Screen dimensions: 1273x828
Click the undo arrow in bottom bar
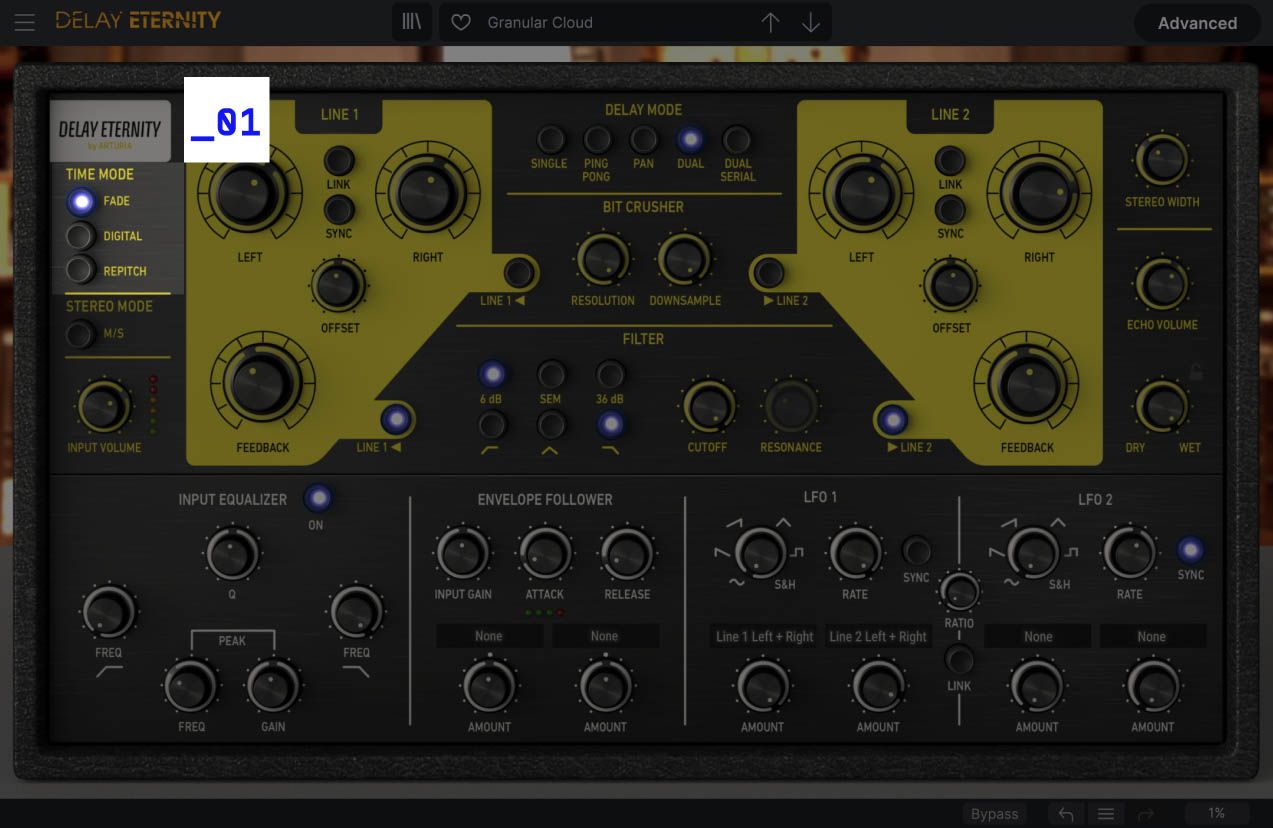click(x=1066, y=814)
